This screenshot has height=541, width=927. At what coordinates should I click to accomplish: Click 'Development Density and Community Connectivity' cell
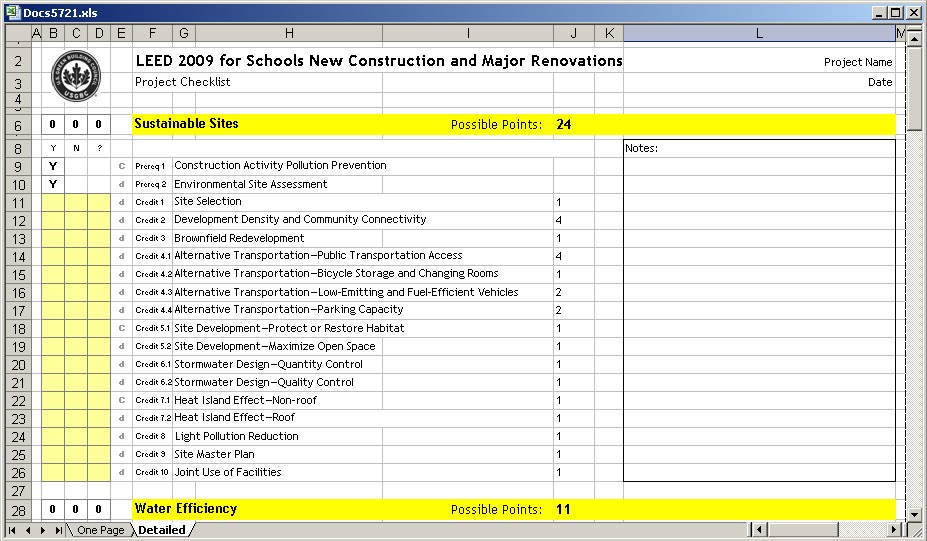point(300,219)
